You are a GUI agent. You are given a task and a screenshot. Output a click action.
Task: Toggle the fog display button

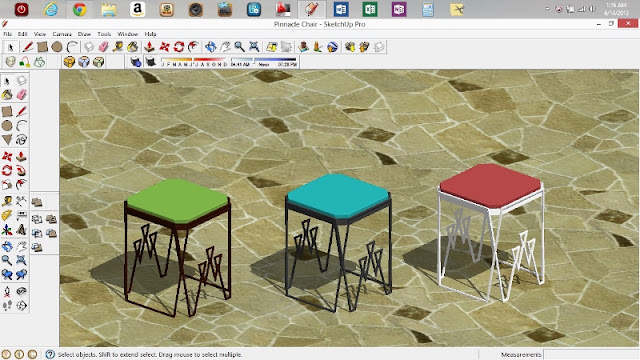pyautogui.click(x=151, y=62)
